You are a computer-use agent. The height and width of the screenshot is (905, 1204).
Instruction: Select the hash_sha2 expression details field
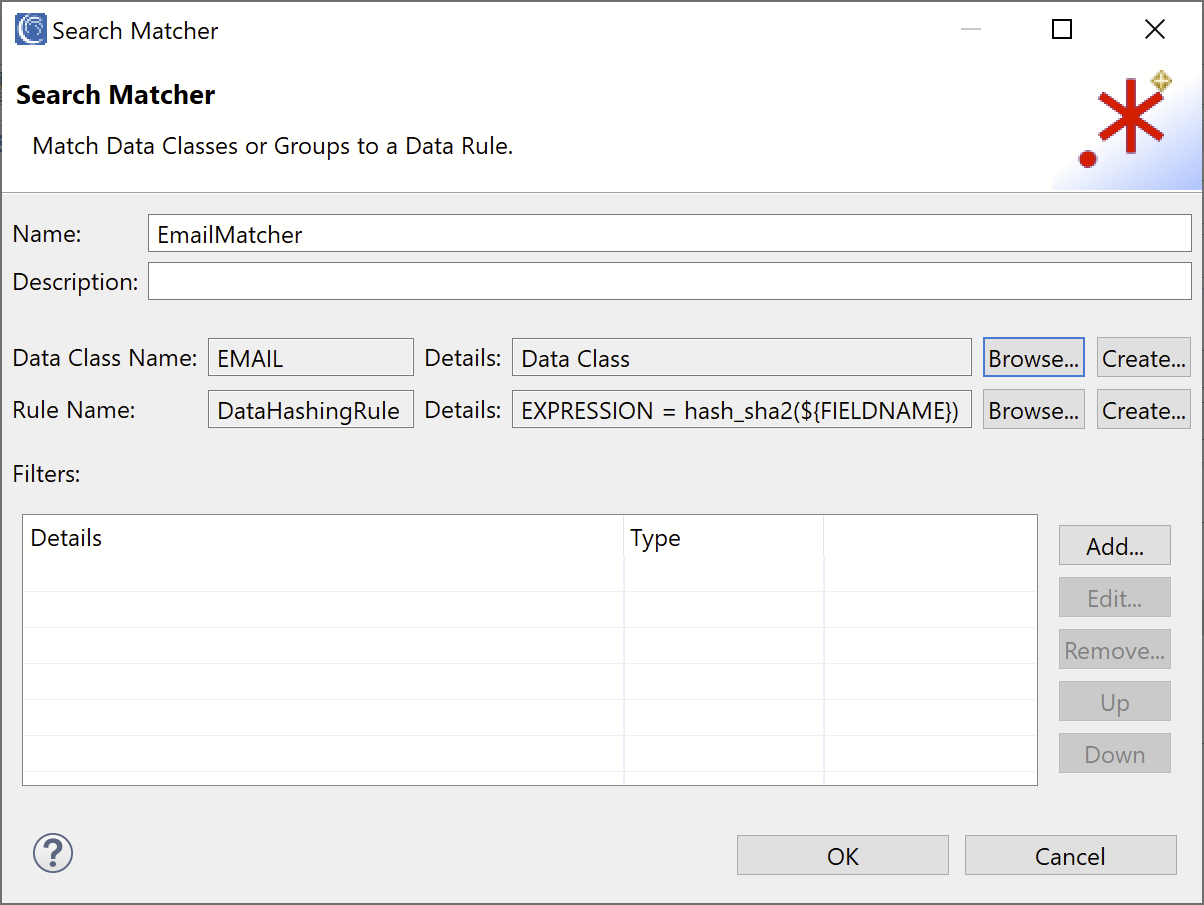point(741,409)
